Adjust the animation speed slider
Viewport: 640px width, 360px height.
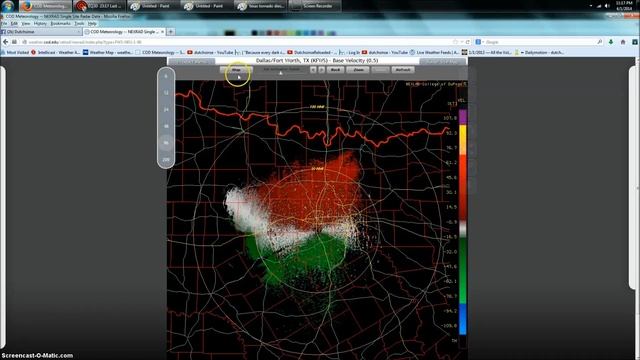281,73
